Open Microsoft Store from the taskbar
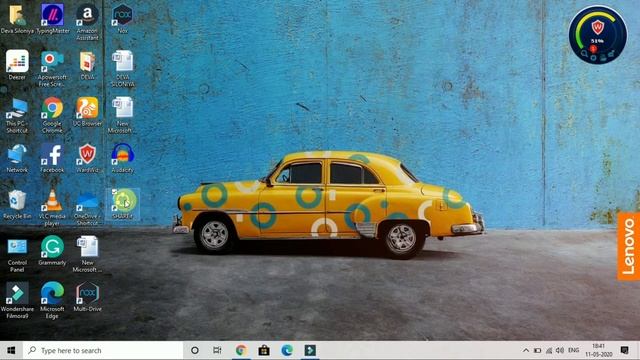This screenshot has width=640, height=360. click(x=264, y=350)
